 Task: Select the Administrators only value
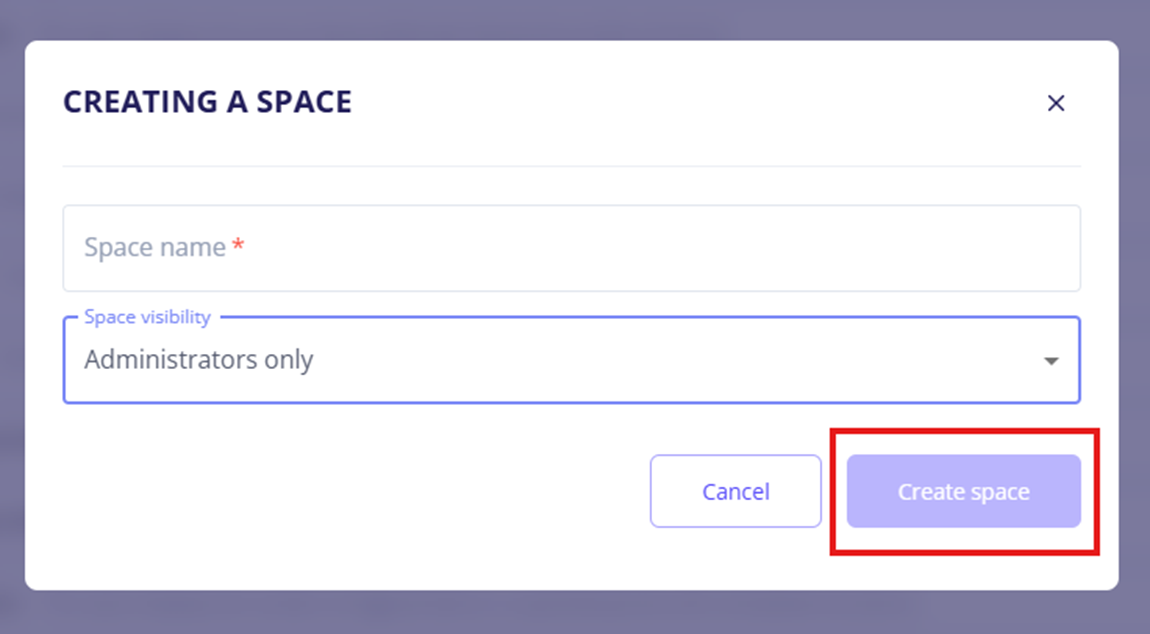pos(199,360)
